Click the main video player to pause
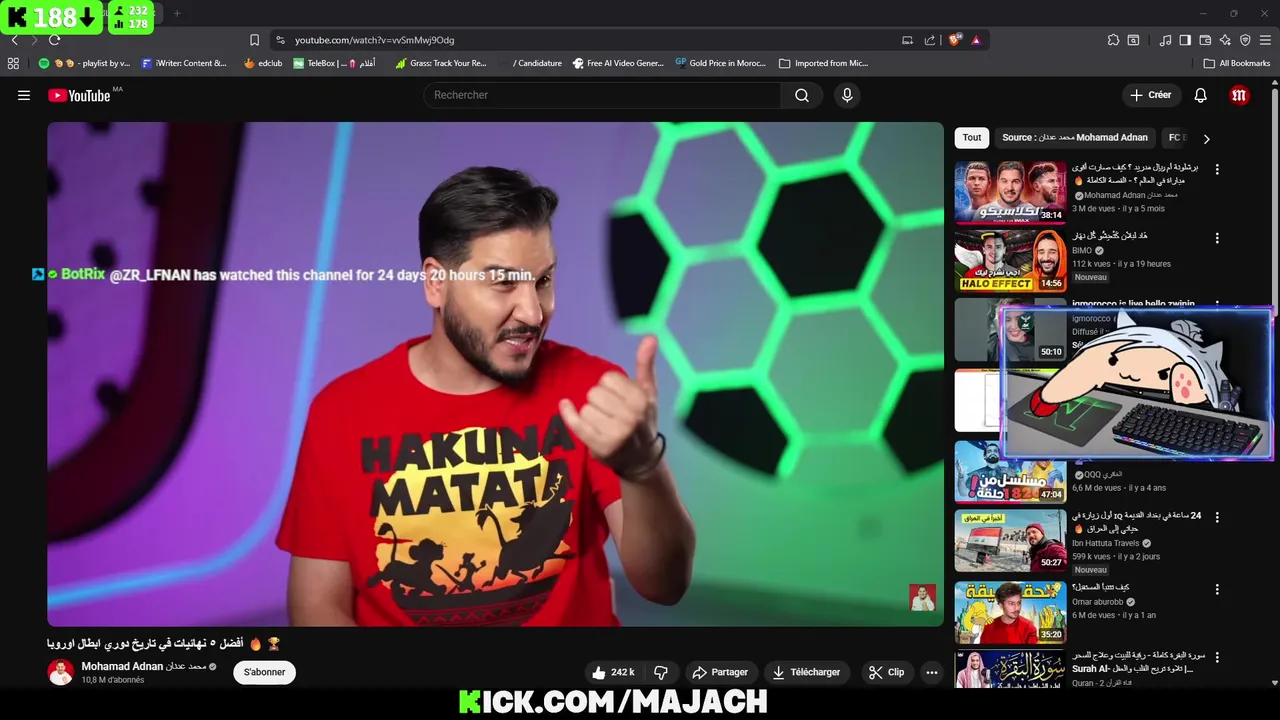This screenshot has height=720, width=1280. 495,374
